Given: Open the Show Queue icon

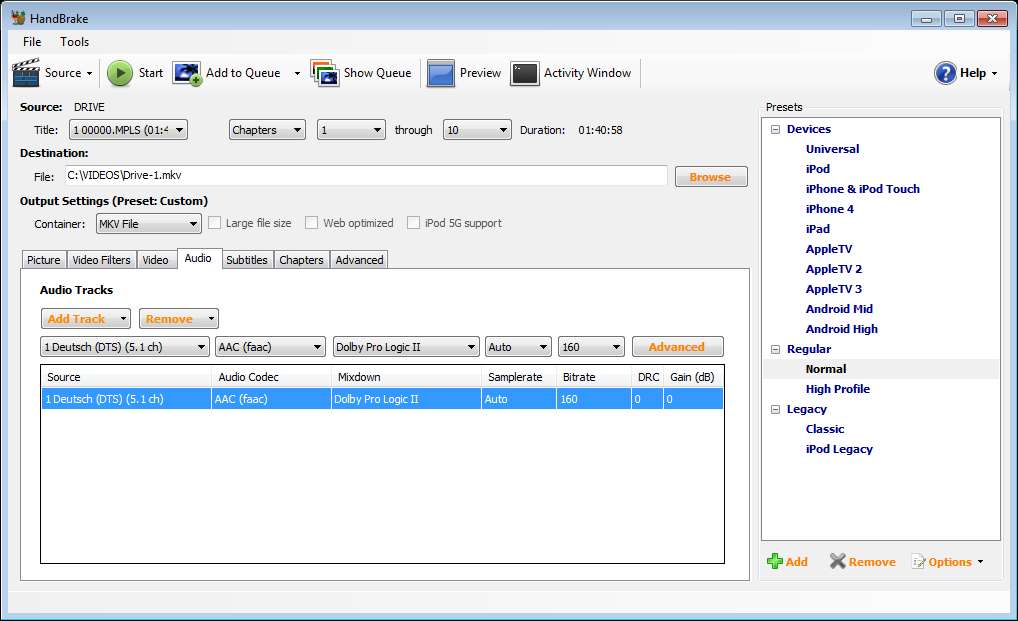Looking at the screenshot, I should coord(325,73).
